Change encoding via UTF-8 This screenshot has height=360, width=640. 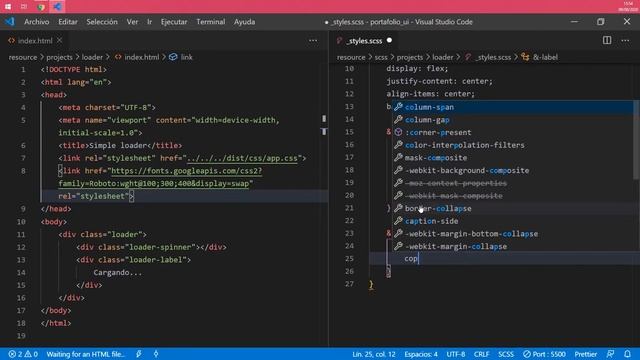(456, 354)
